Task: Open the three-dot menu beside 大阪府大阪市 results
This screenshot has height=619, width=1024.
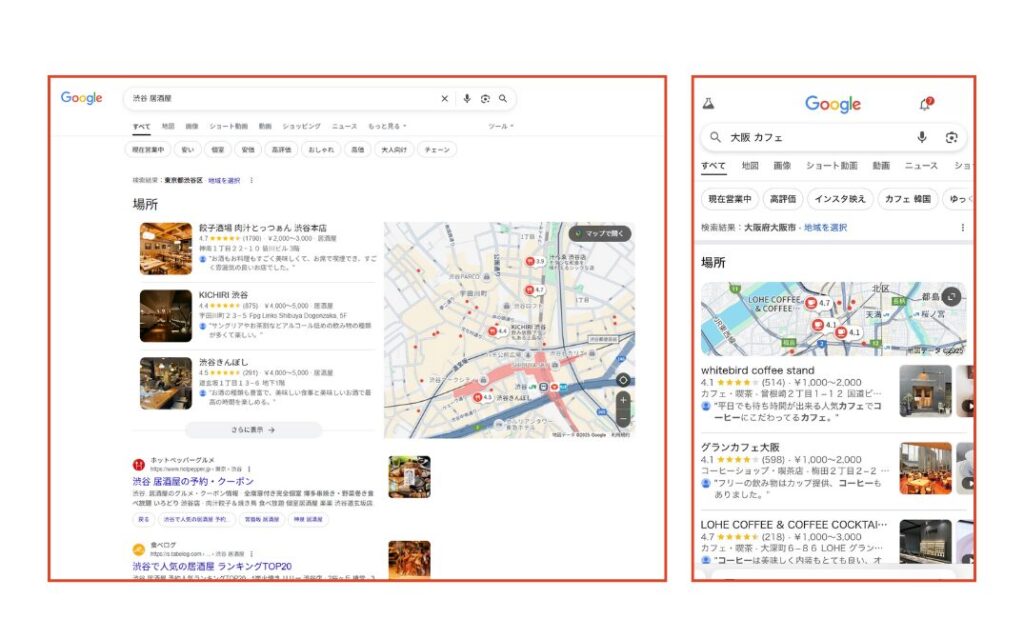Action: (x=962, y=227)
